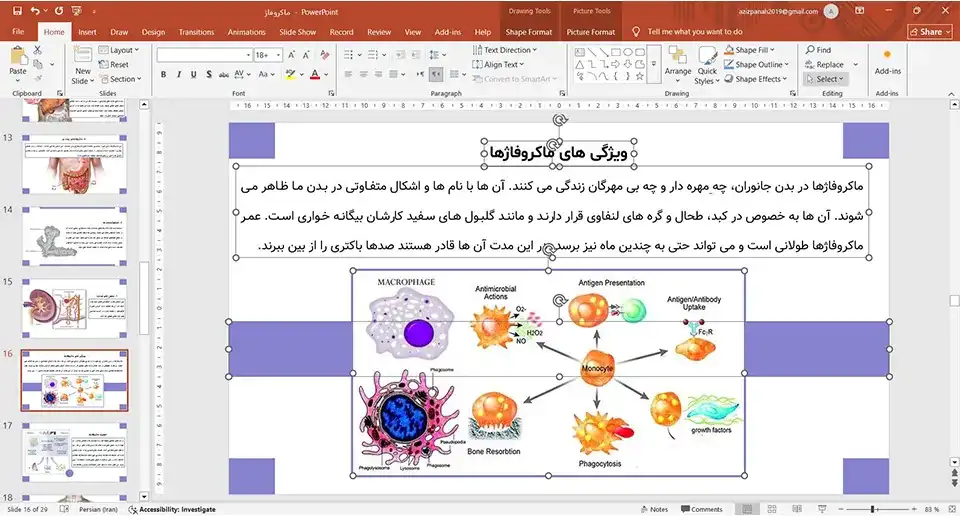Increase font size
The height and width of the screenshot is (516, 960).
point(292,55)
